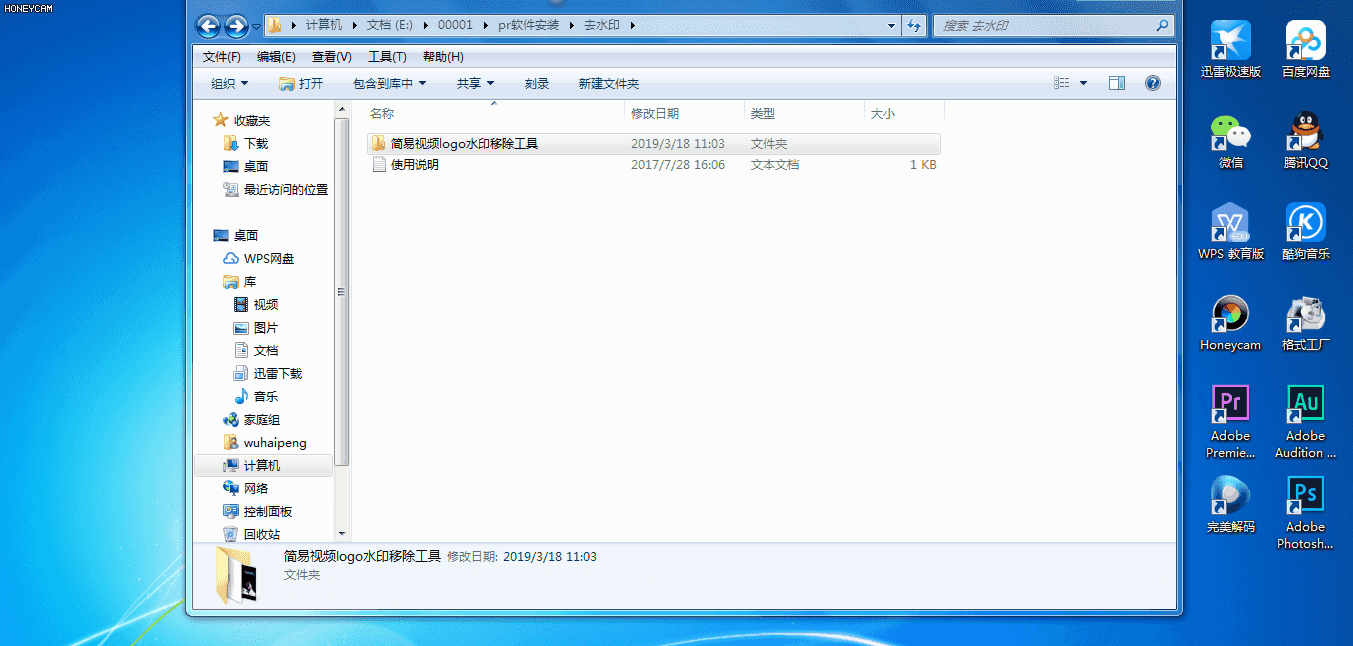The width and height of the screenshot is (1353, 646).
Task: Click 新建文件夹 button
Action: click(x=609, y=84)
